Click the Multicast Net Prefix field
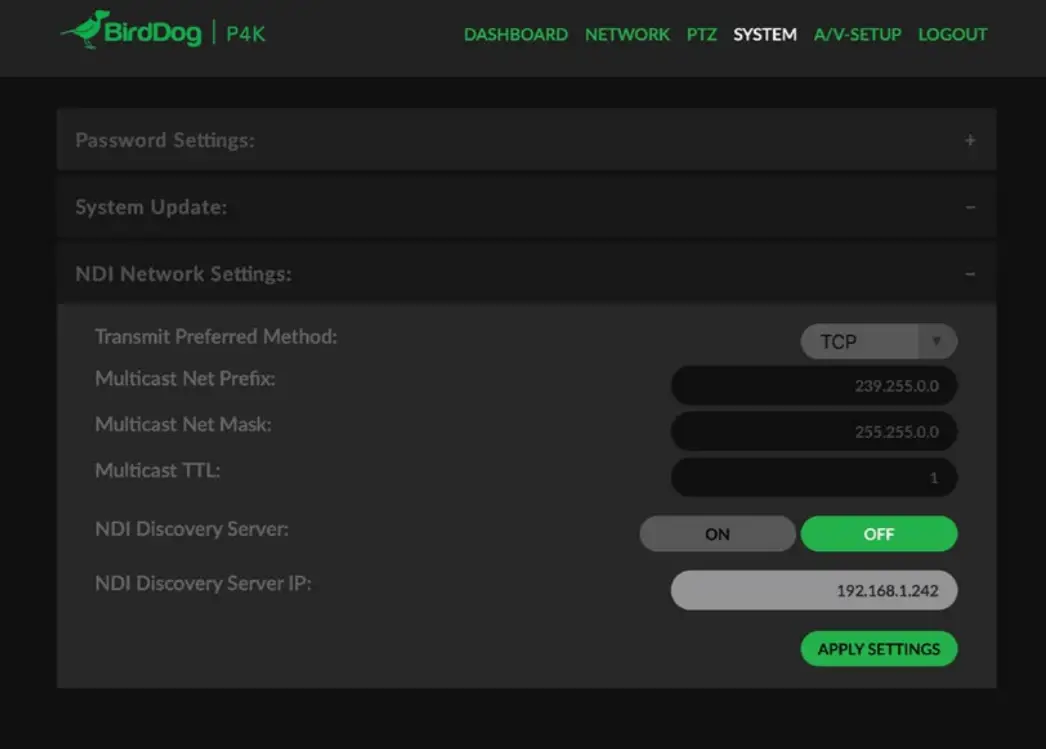The width and height of the screenshot is (1046, 749). click(813, 385)
